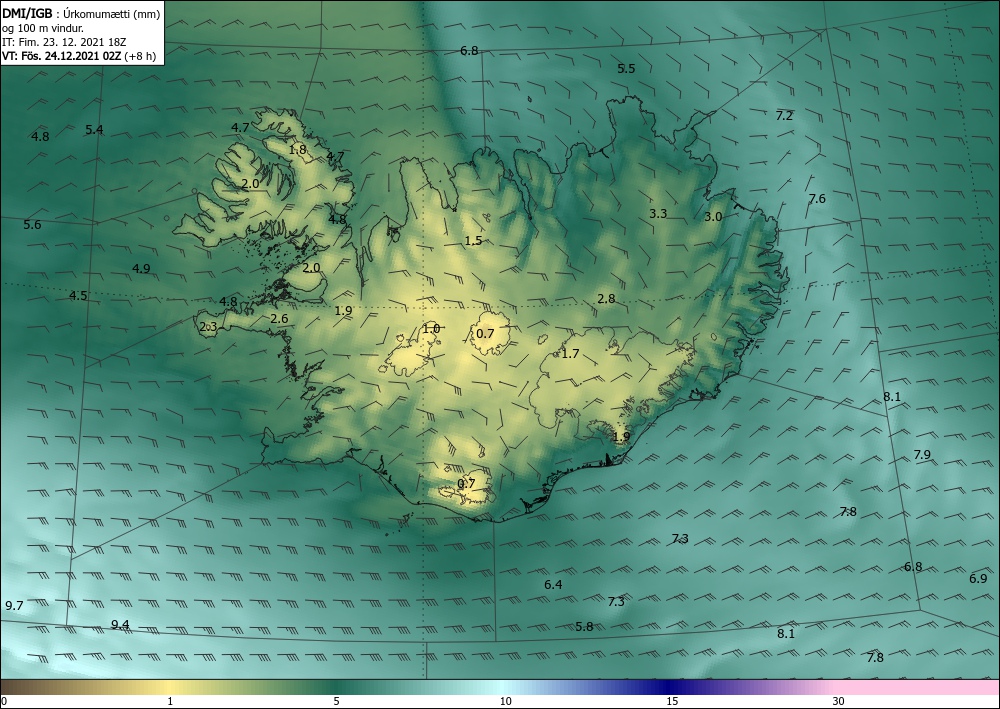The image size is (1000, 709).
Task: Click the color scale tick label 30
Action: pyautogui.click(x=839, y=701)
